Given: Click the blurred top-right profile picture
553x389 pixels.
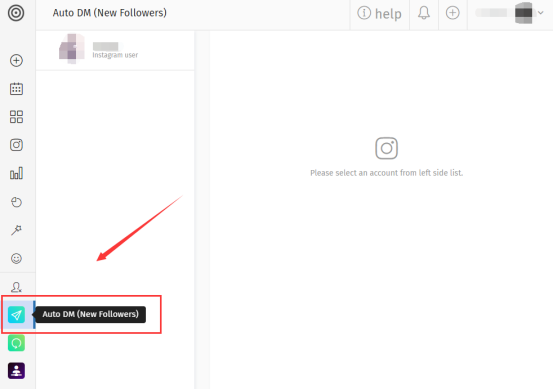Looking at the screenshot, I should point(523,13).
